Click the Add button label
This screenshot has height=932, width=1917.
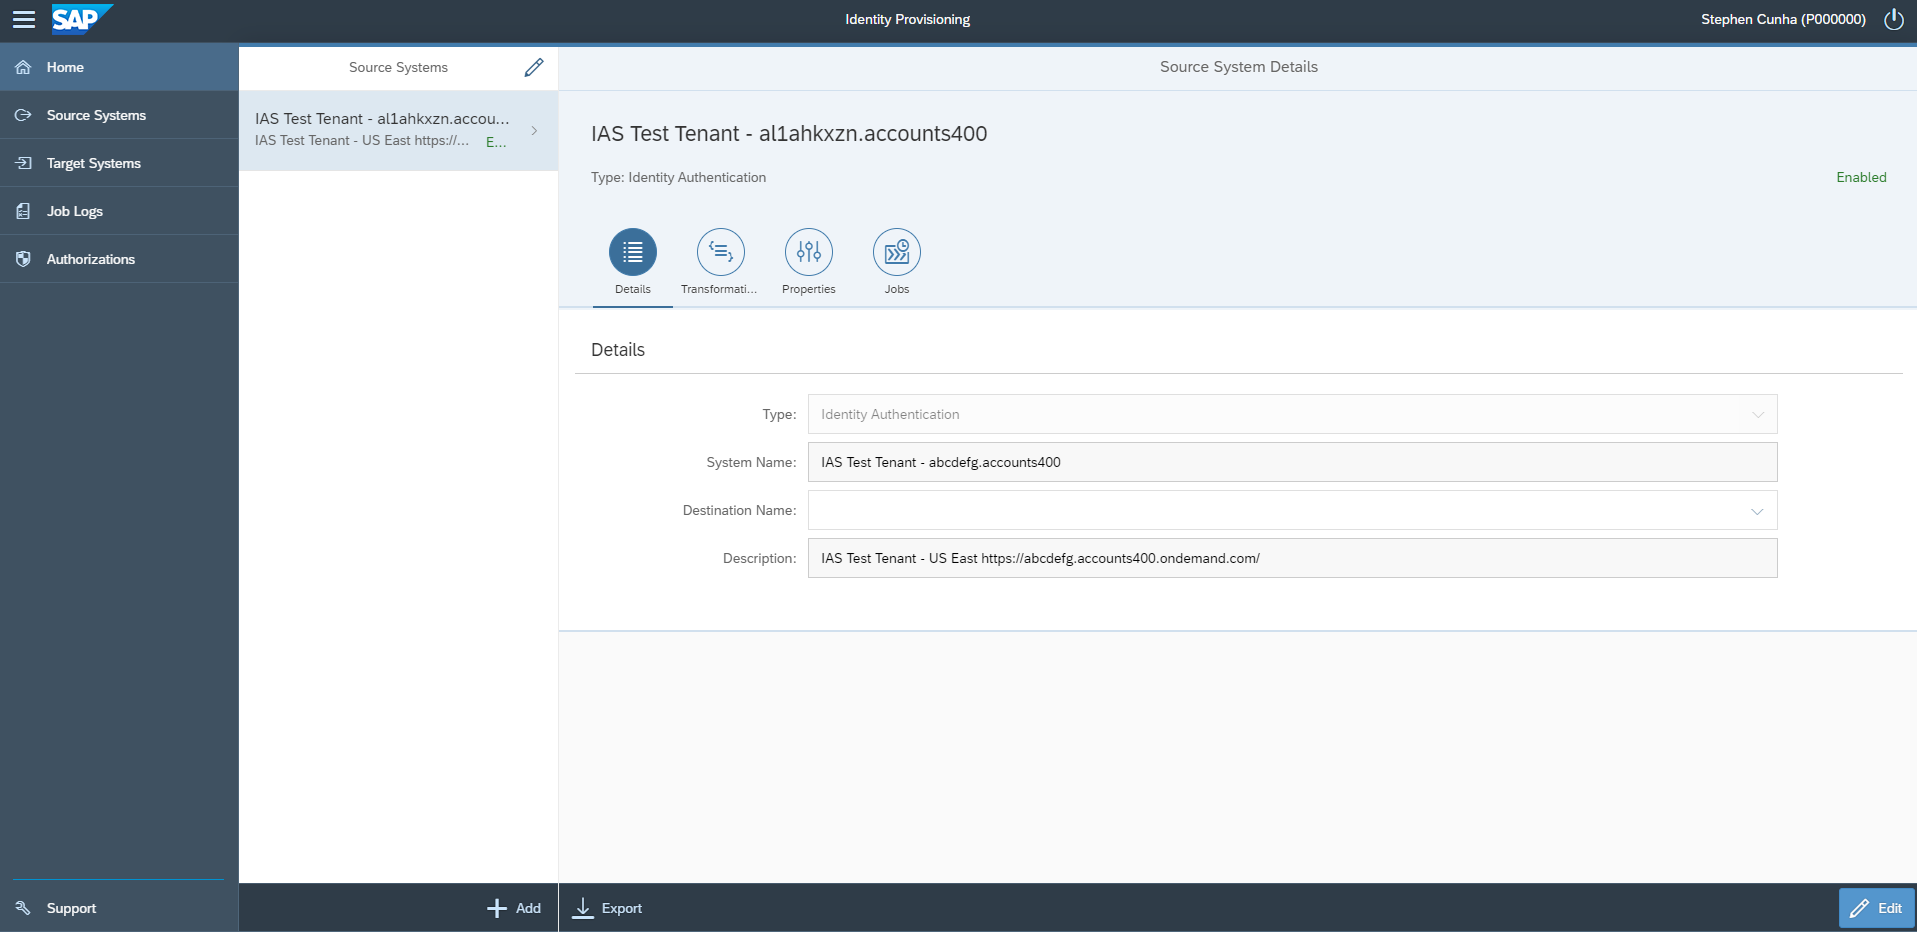click(x=528, y=908)
